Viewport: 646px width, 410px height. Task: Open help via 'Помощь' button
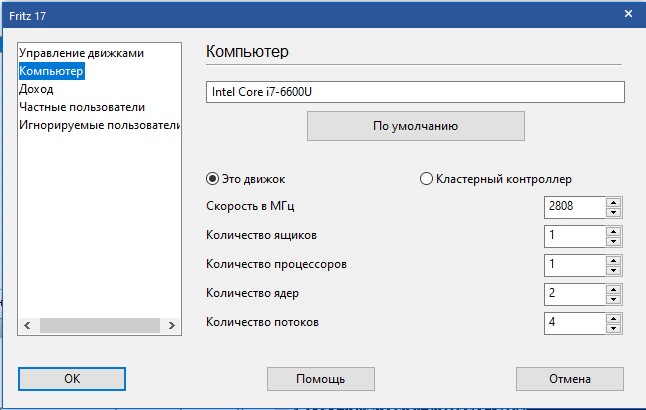[x=321, y=379]
